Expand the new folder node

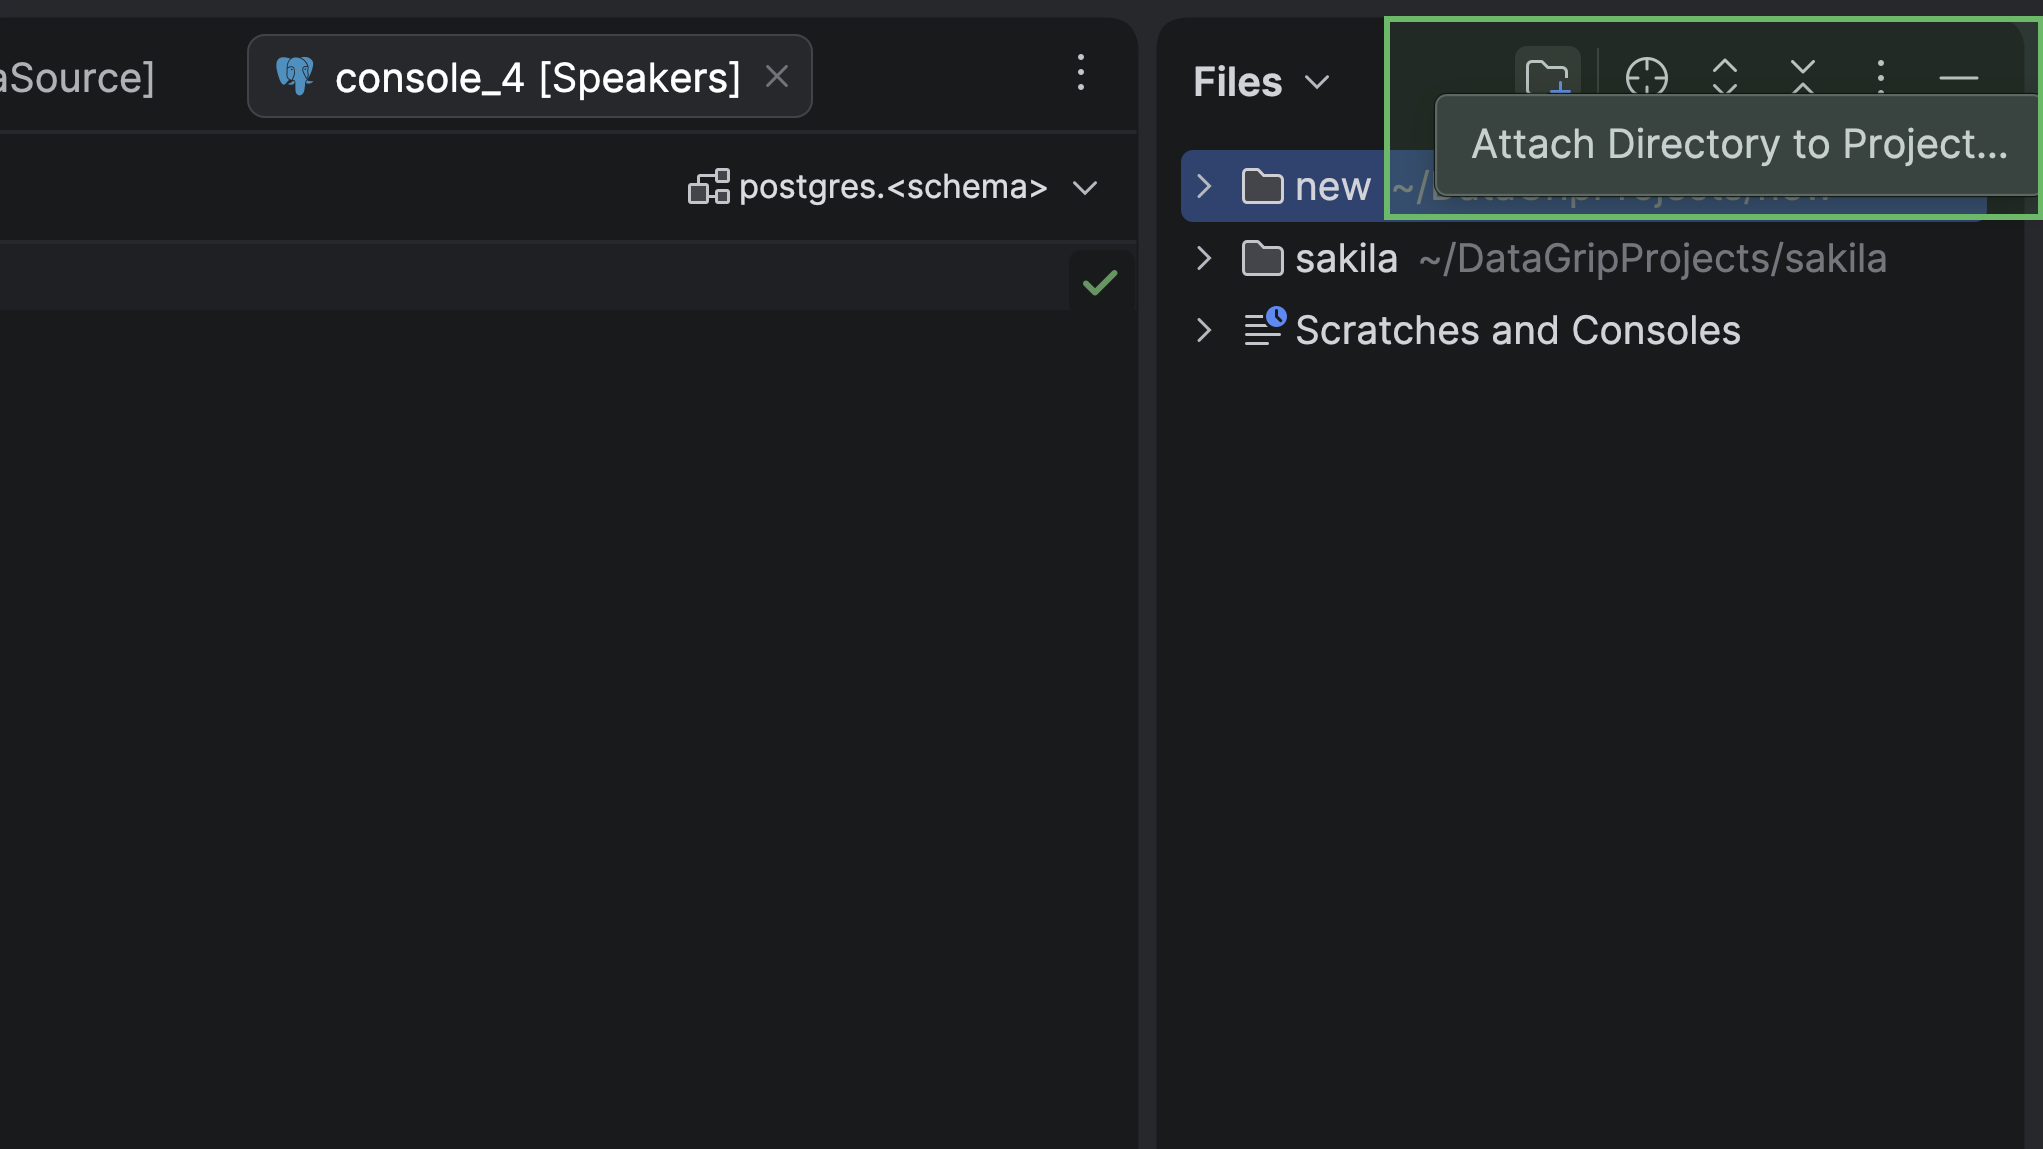[1204, 186]
